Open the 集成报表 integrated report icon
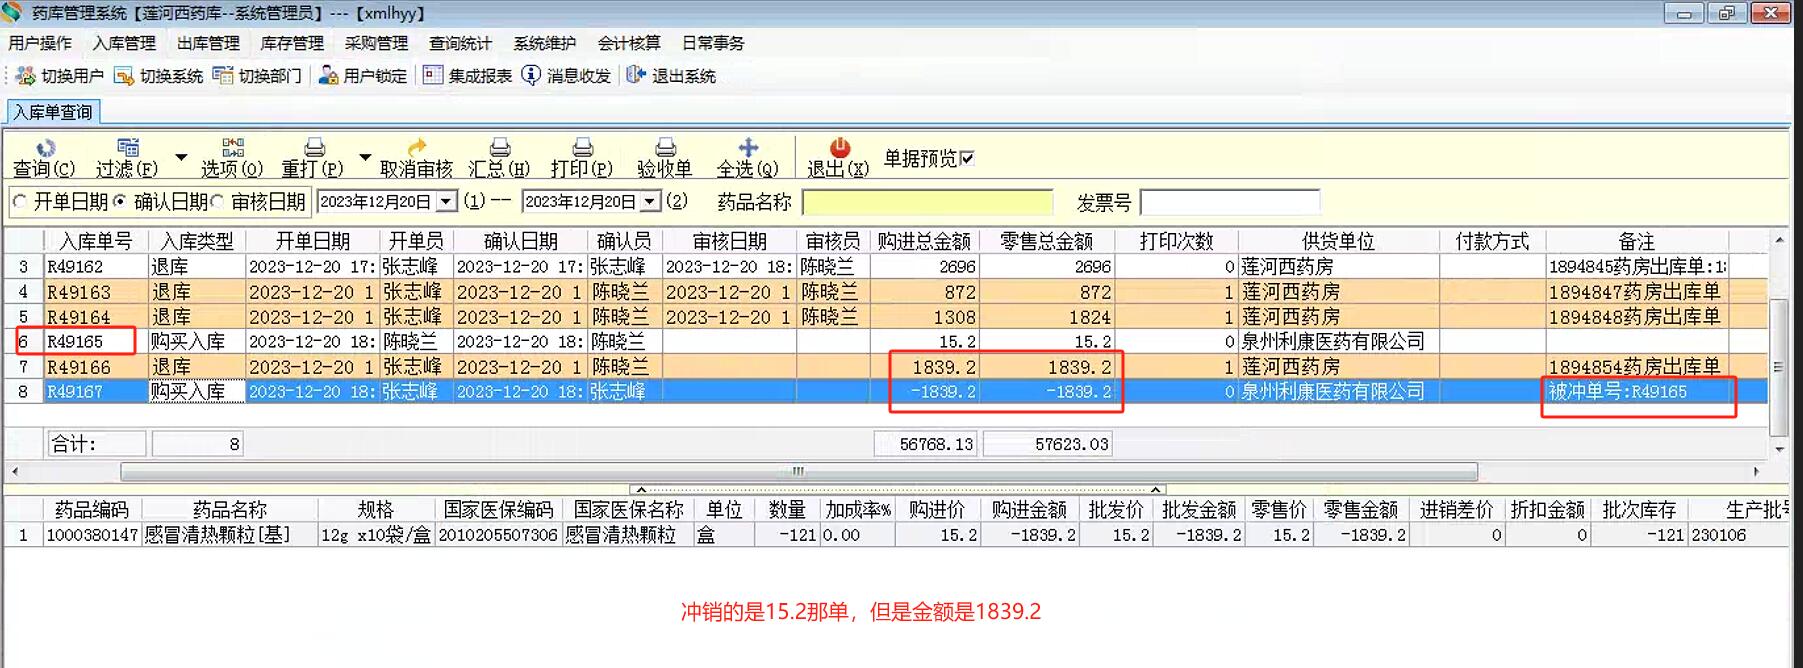Viewport: 1803px width, 668px height. click(433, 76)
